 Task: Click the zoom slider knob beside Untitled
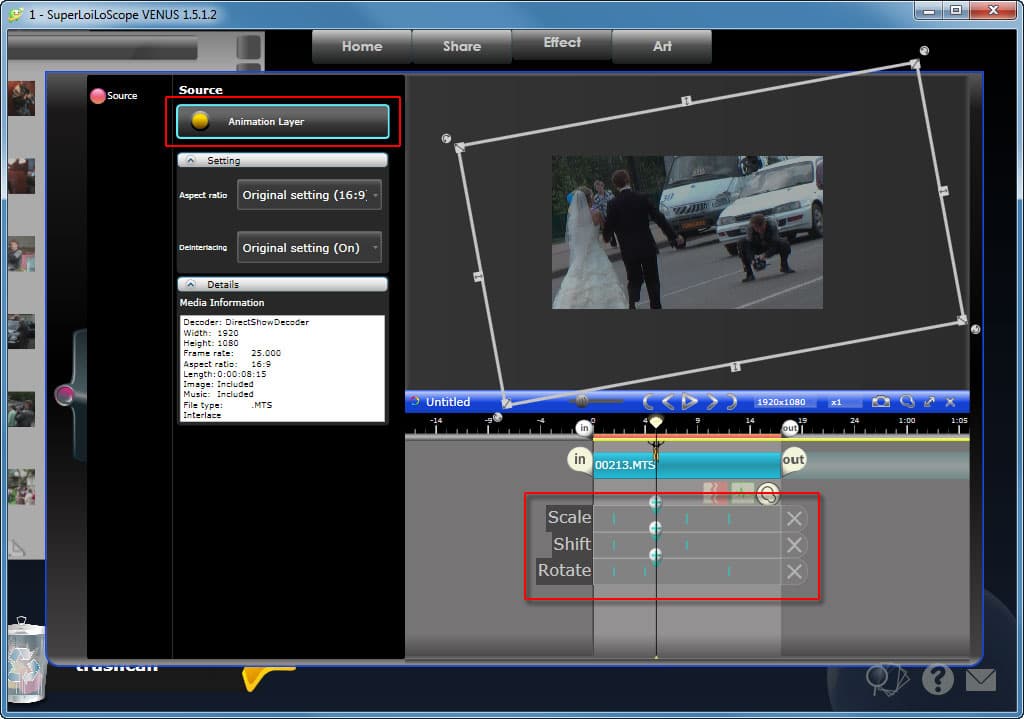tap(582, 401)
